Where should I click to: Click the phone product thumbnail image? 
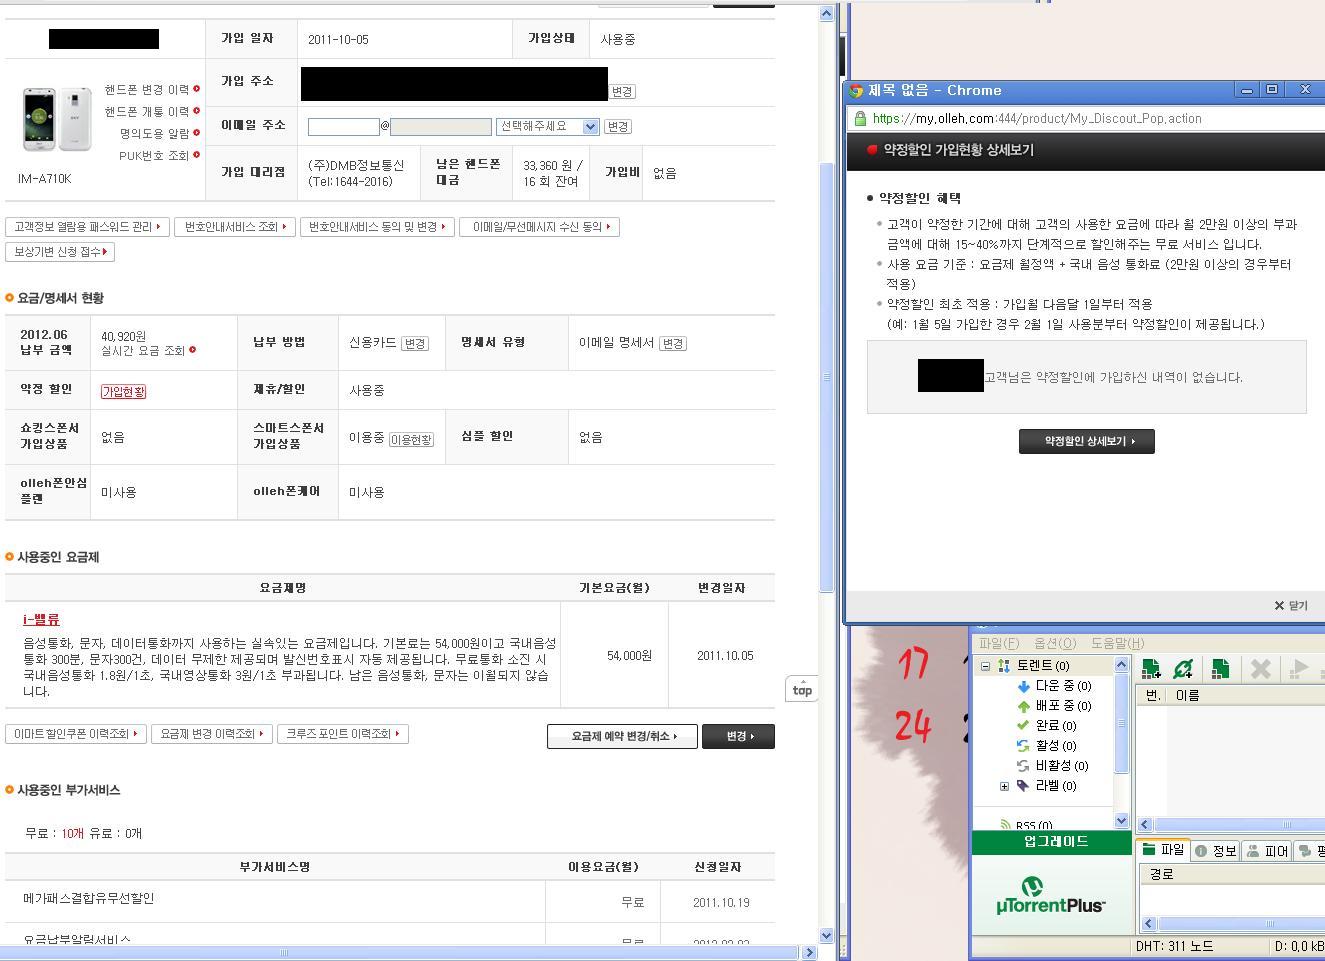pos(57,119)
